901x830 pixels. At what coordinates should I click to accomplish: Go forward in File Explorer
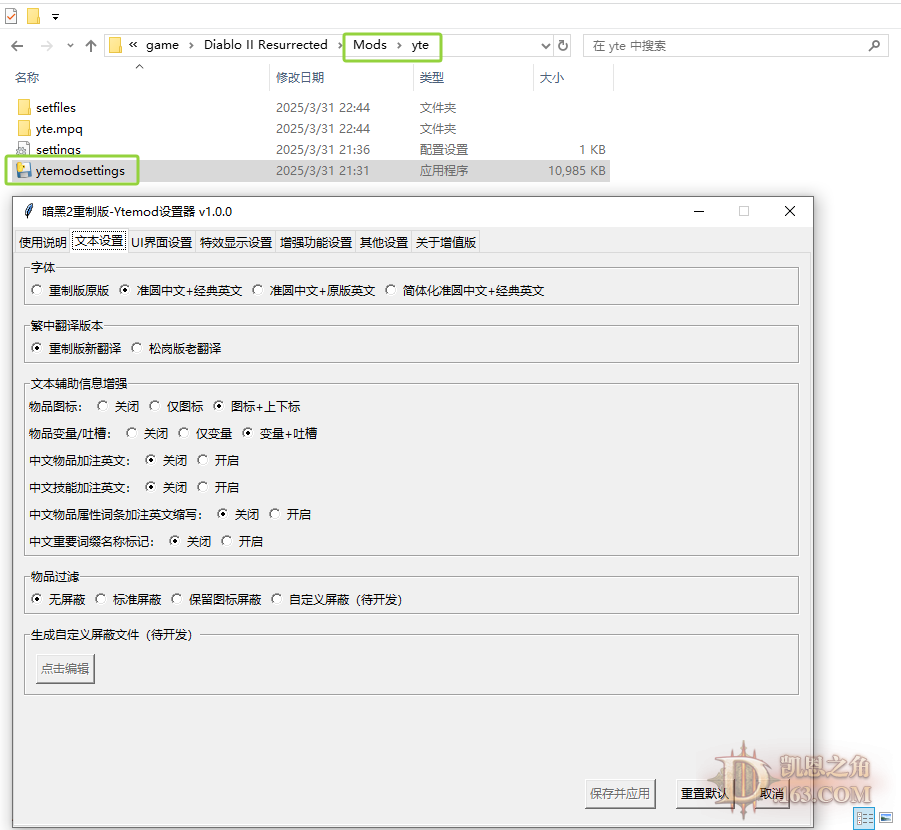[47, 46]
